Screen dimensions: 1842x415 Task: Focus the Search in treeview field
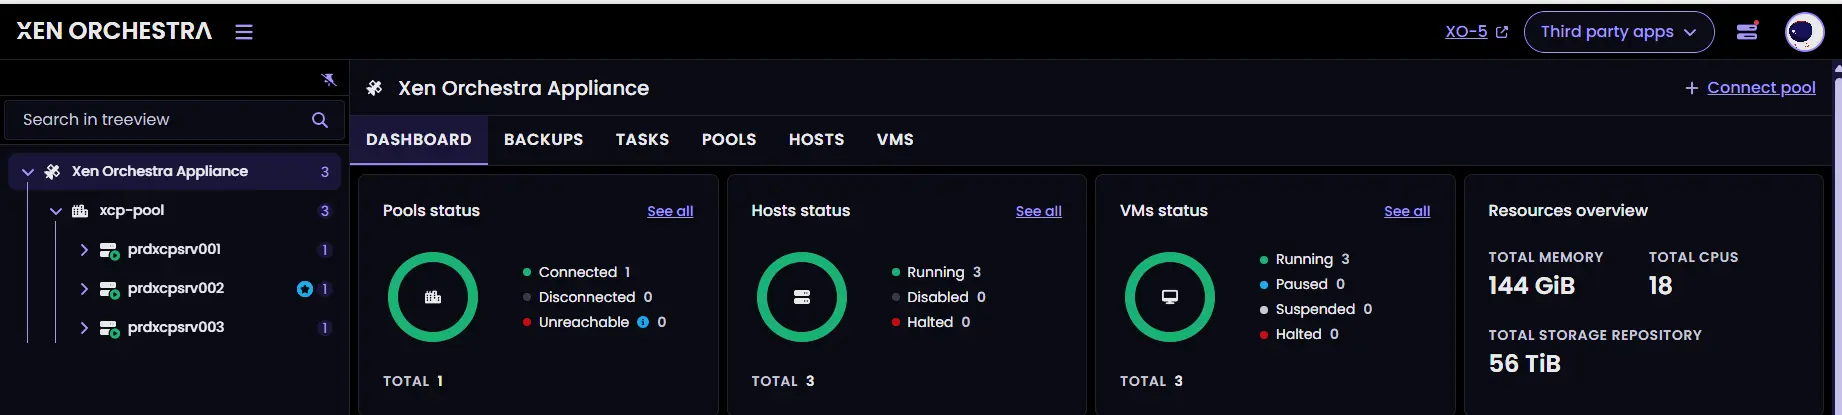coord(174,120)
